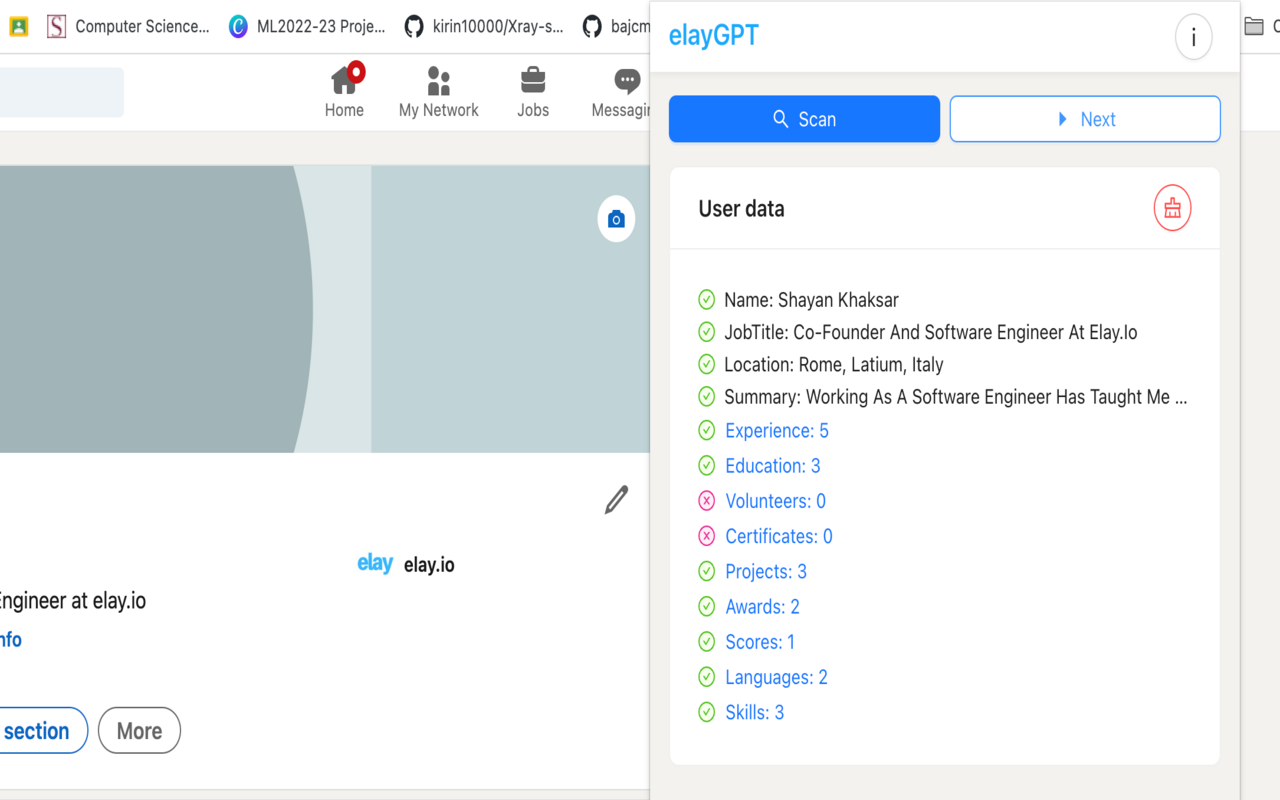Open the Skills: 3 link

pyautogui.click(x=755, y=713)
